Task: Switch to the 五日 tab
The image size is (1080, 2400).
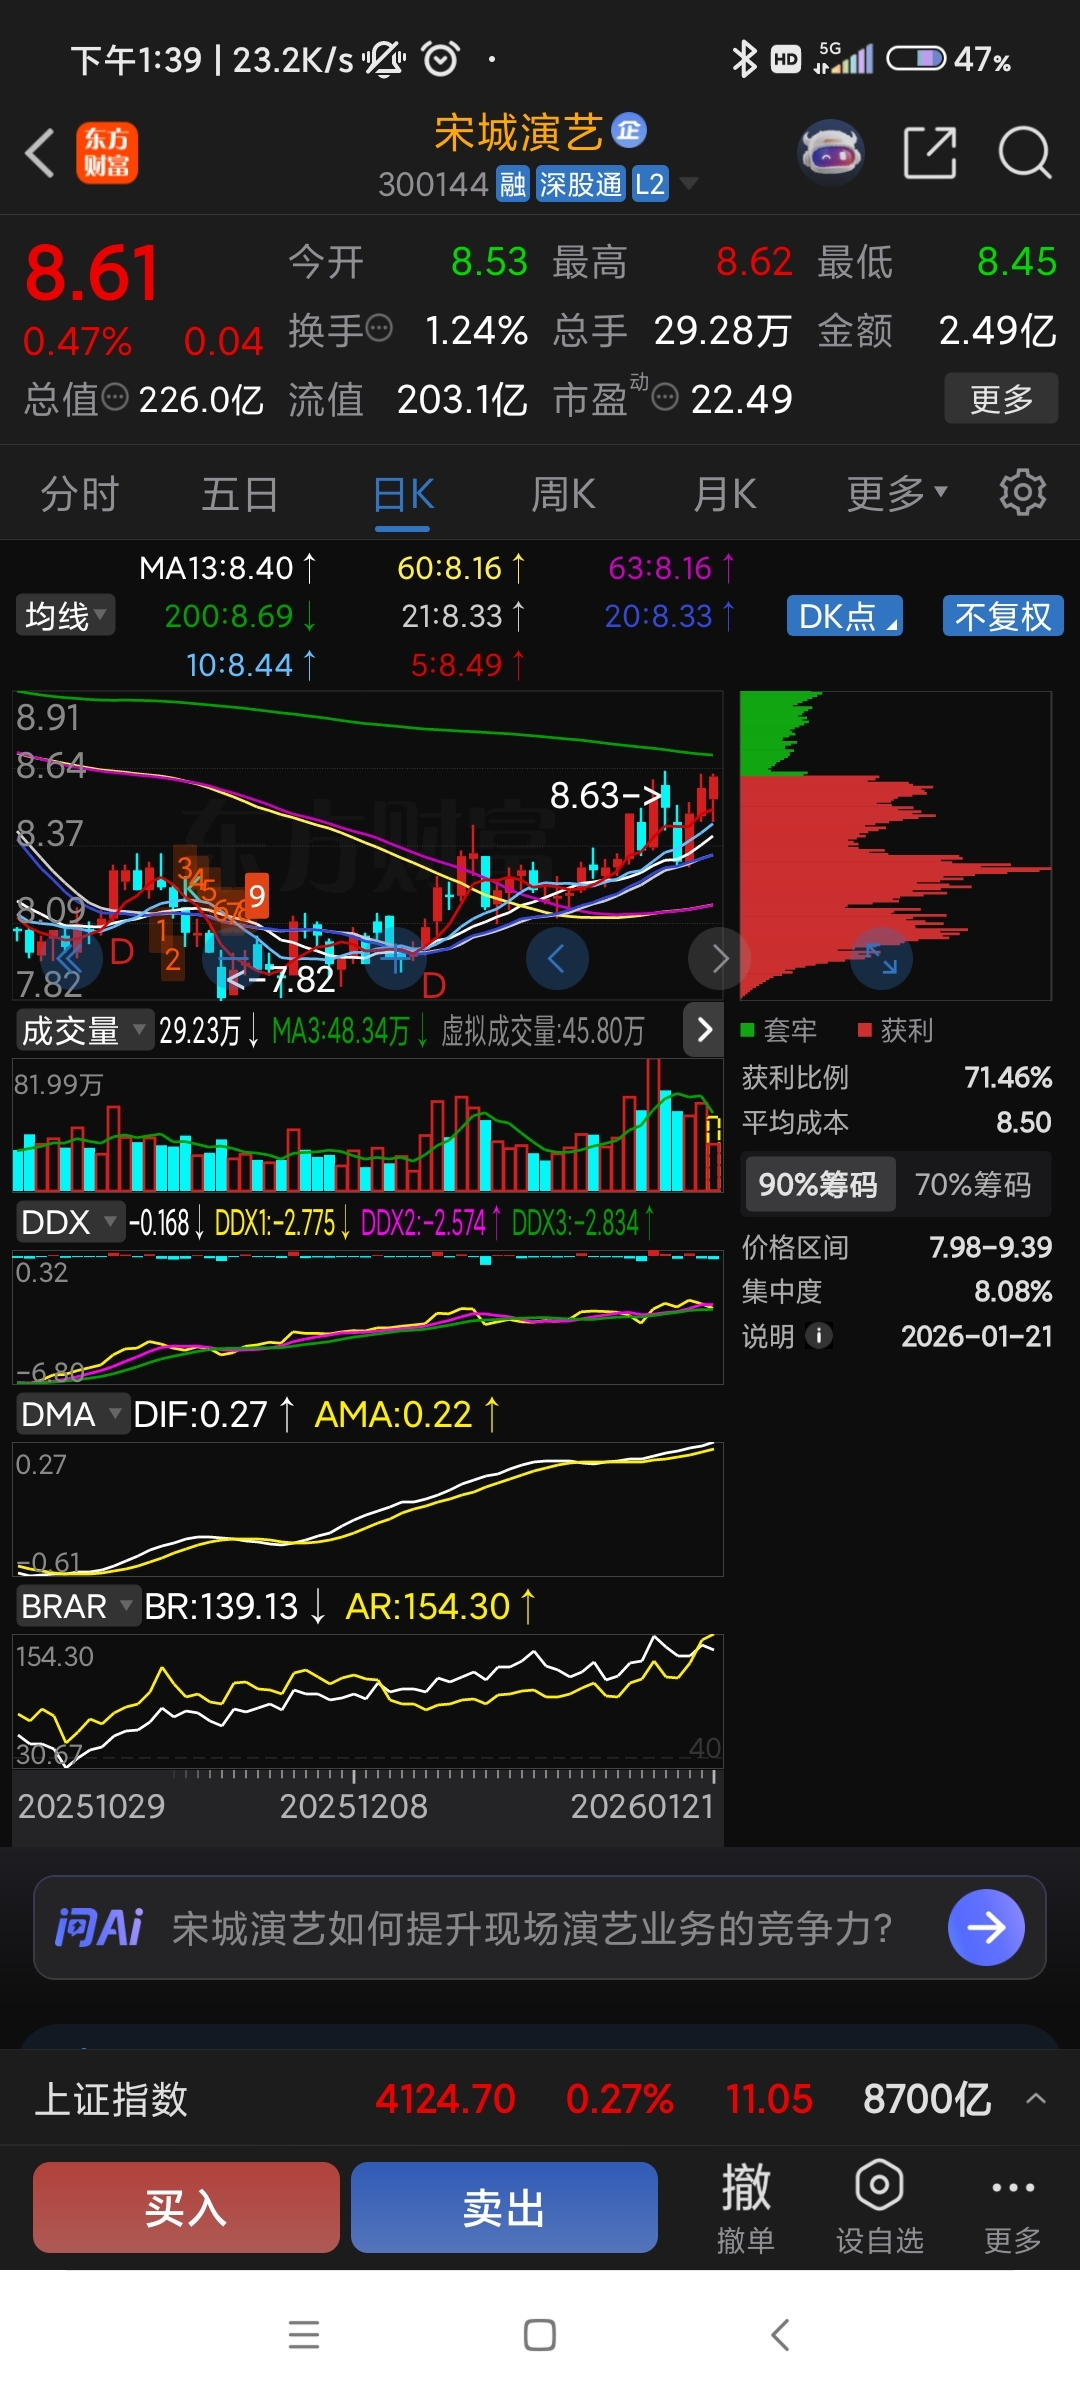Action: click(x=240, y=494)
